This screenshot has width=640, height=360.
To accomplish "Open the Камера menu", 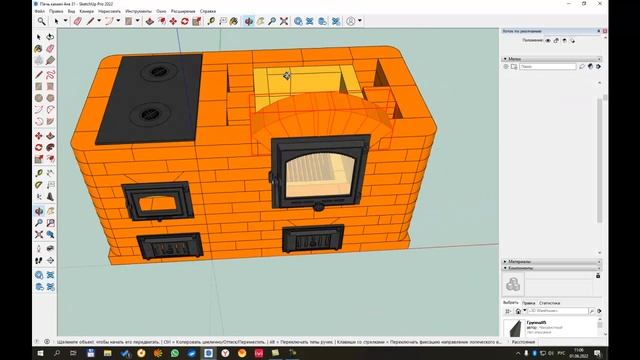I will [87, 11].
